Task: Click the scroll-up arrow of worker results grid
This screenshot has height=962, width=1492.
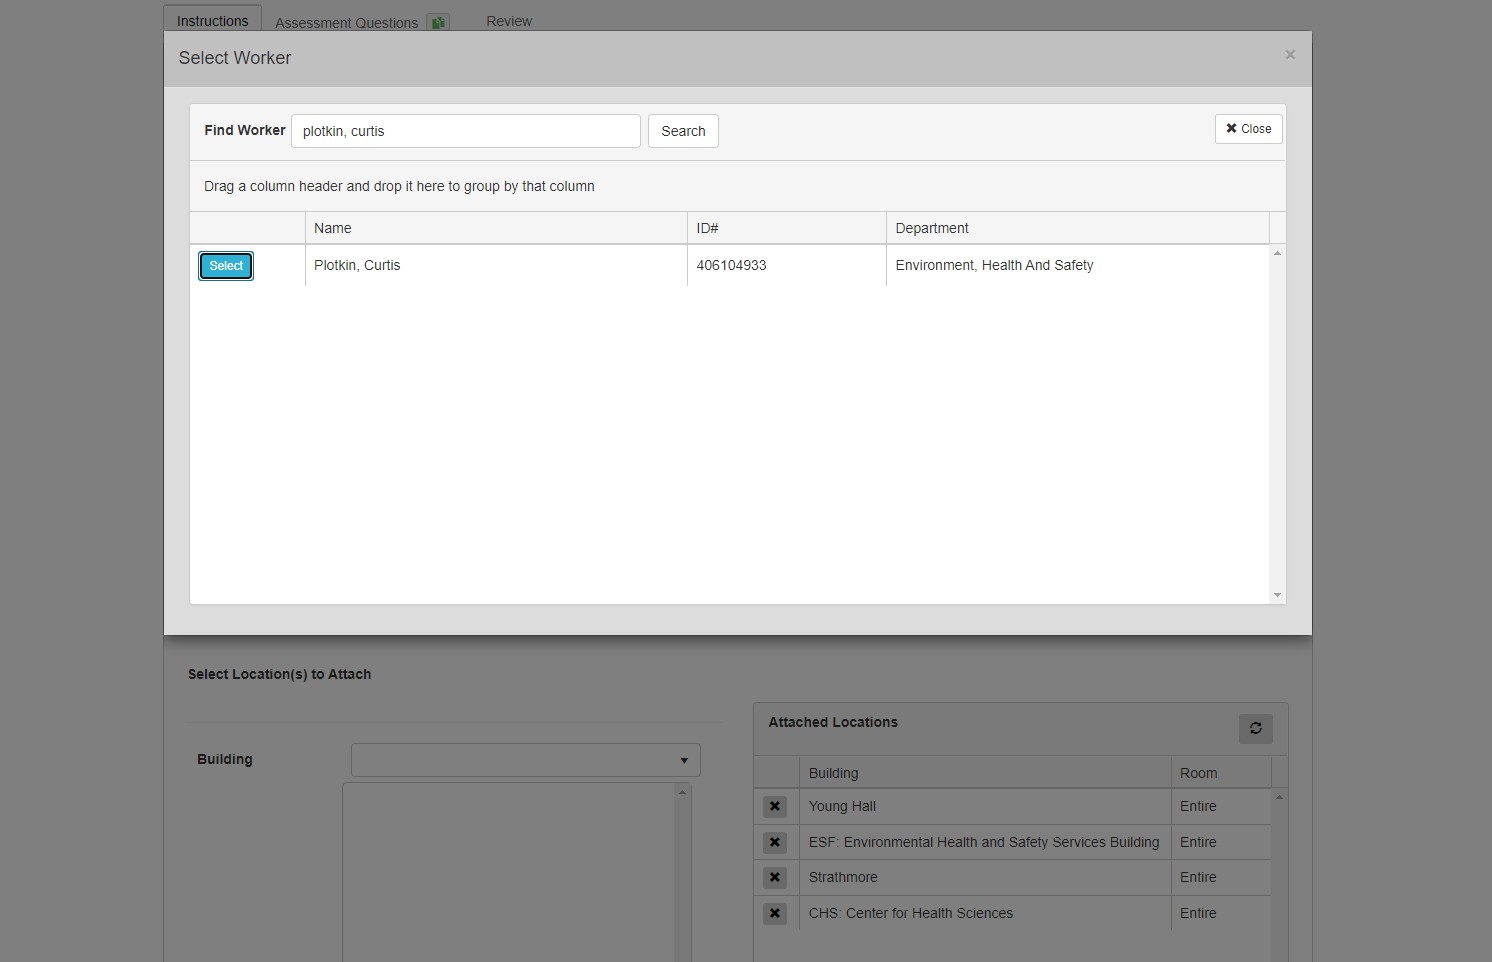Action: click(x=1277, y=254)
